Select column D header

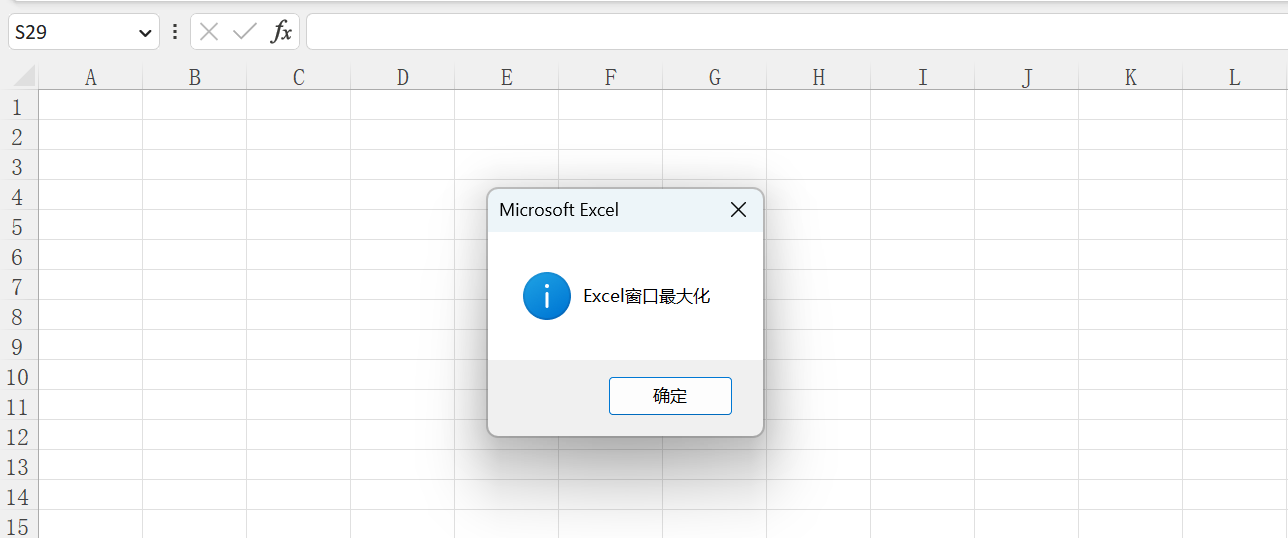coord(402,77)
